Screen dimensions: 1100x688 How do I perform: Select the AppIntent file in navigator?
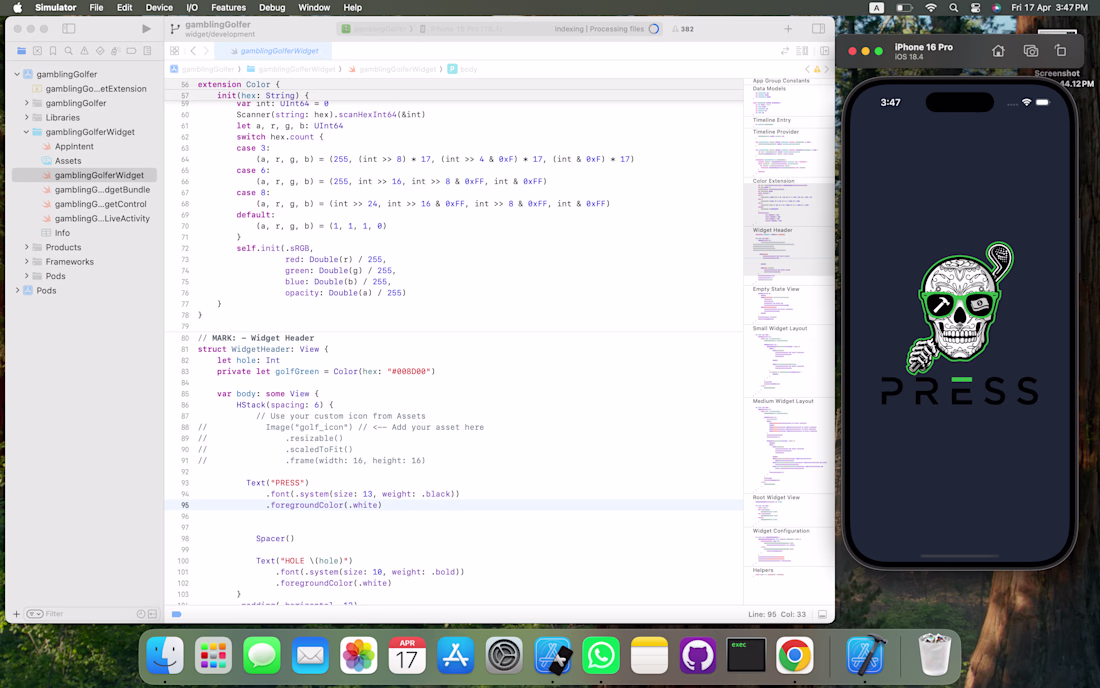click(74, 146)
